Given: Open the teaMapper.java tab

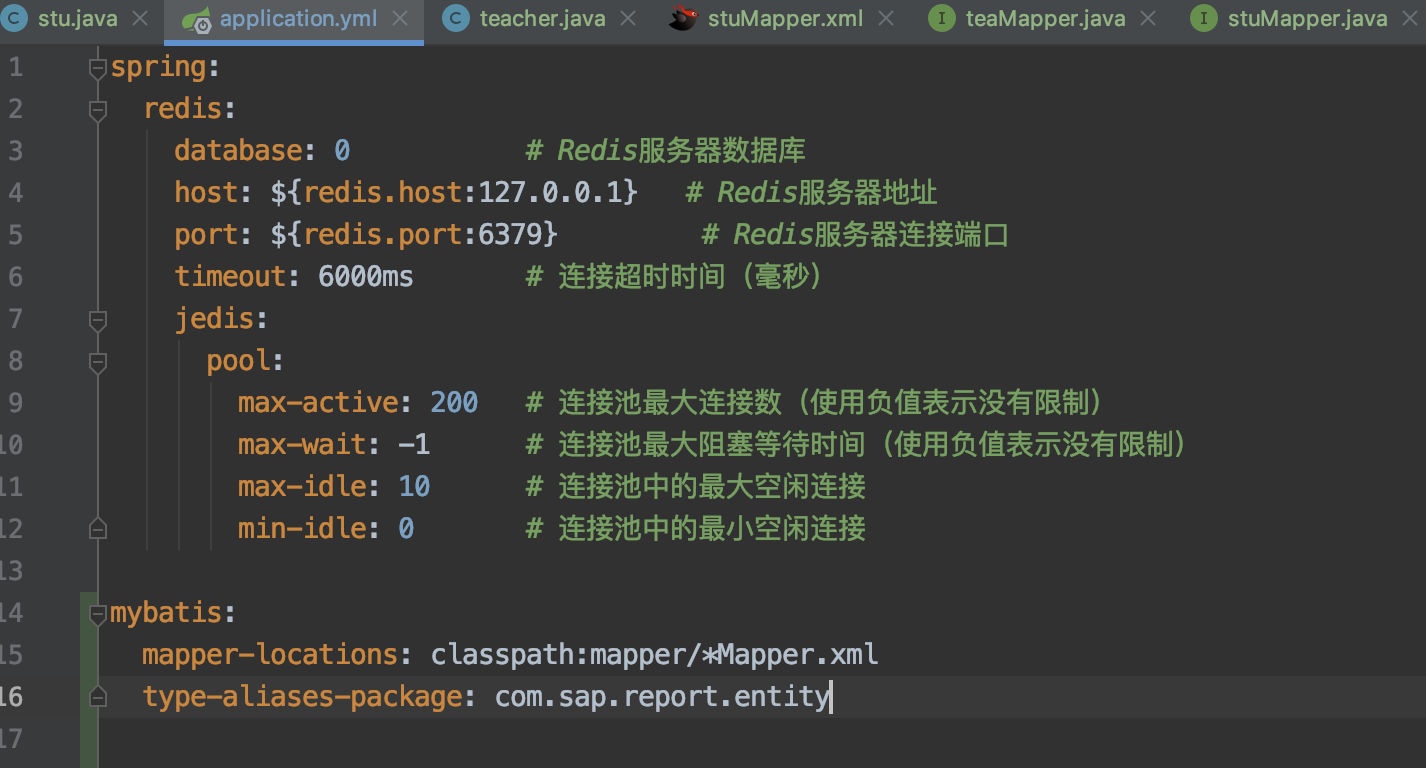Looking at the screenshot, I should click(1044, 19).
